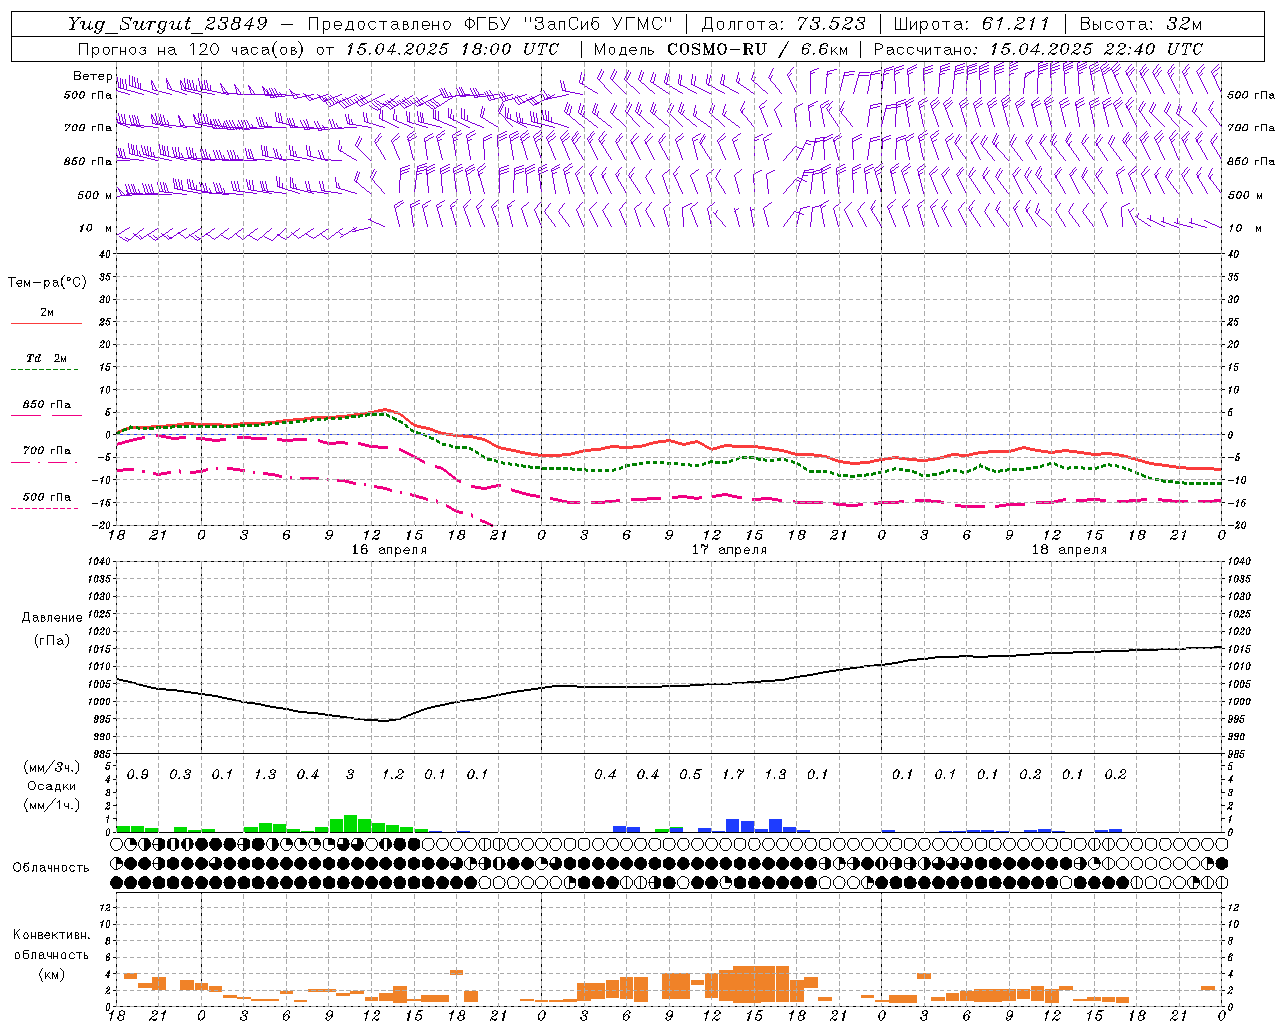
Task: Click the left-side 850 гПа wind level label
Action: 88,161
